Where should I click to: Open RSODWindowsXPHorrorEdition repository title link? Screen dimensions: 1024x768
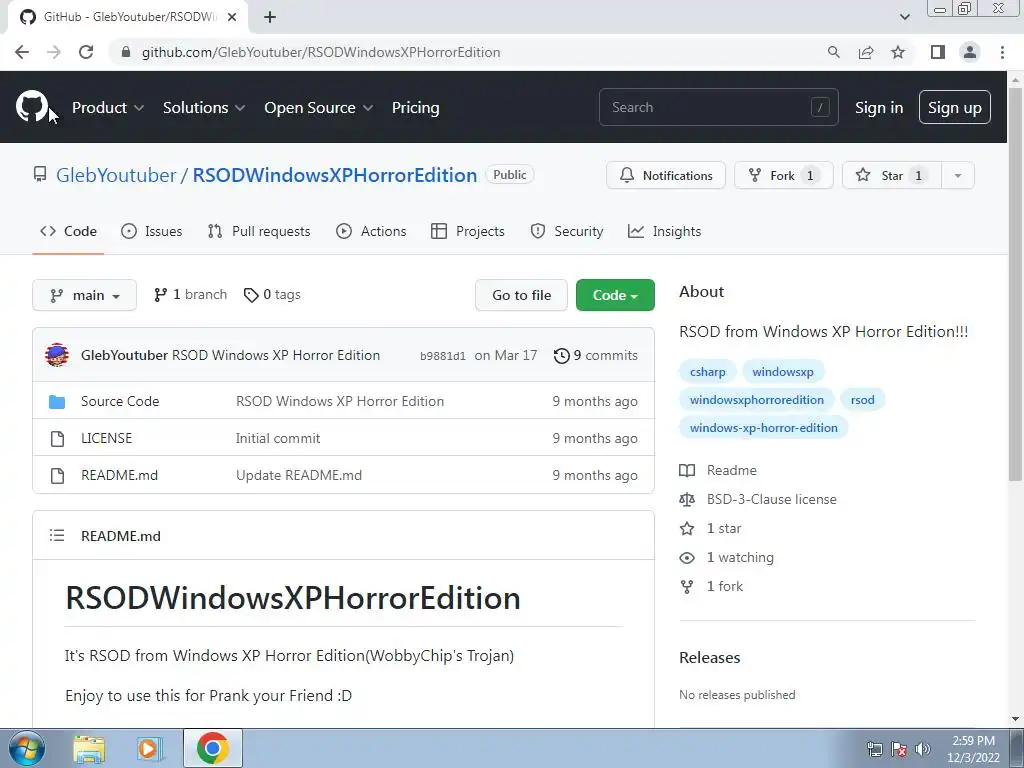pyautogui.click(x=334, y=175)
